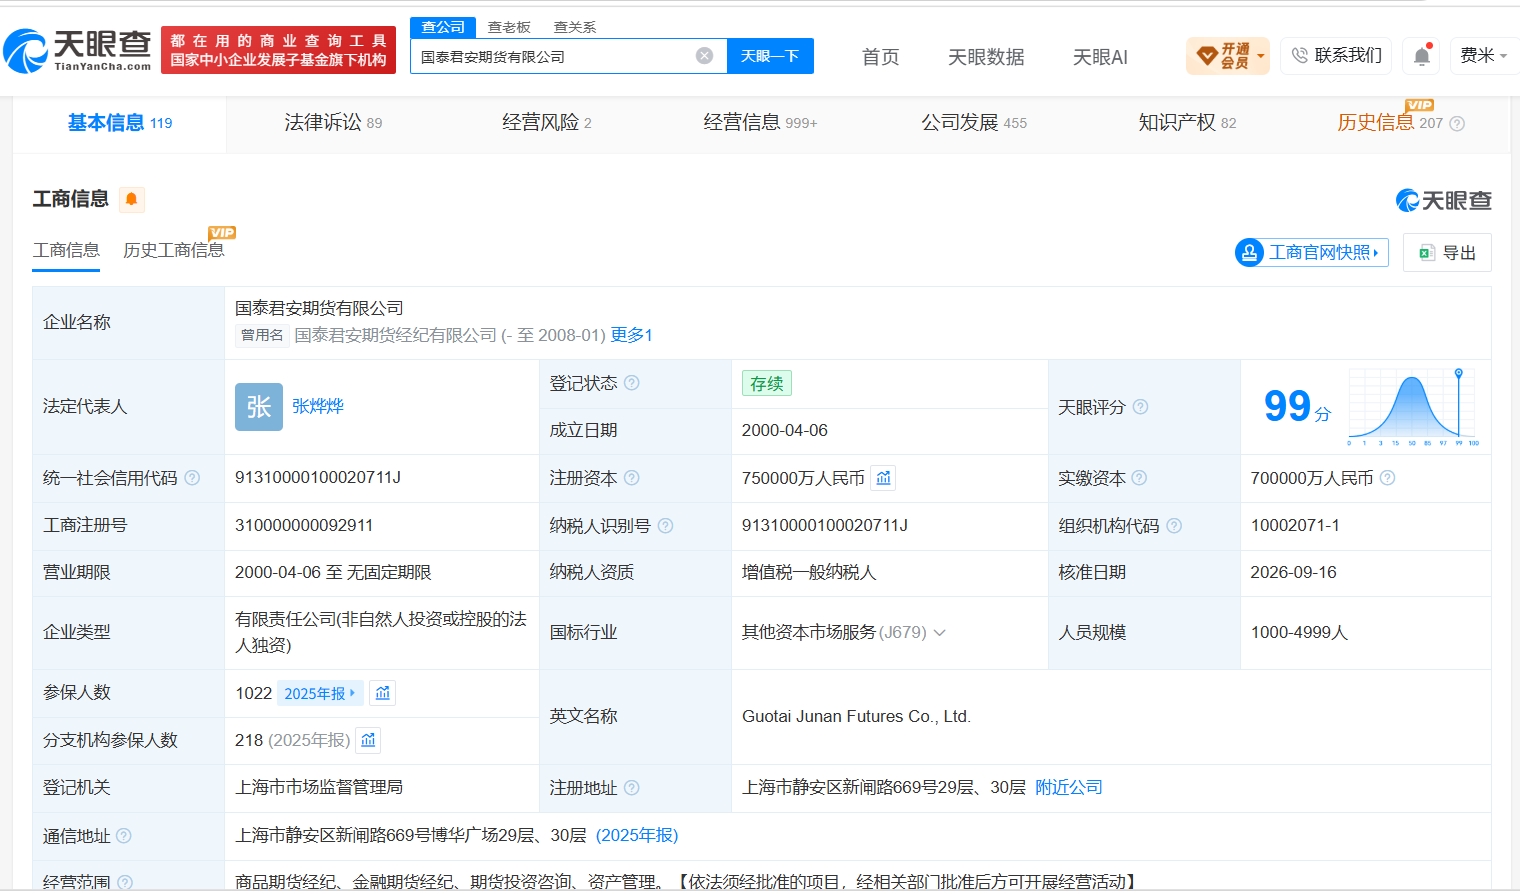Click the 天眼一下 search button
This screenshot has height=894, width=1520.
[x=770, y=56]
